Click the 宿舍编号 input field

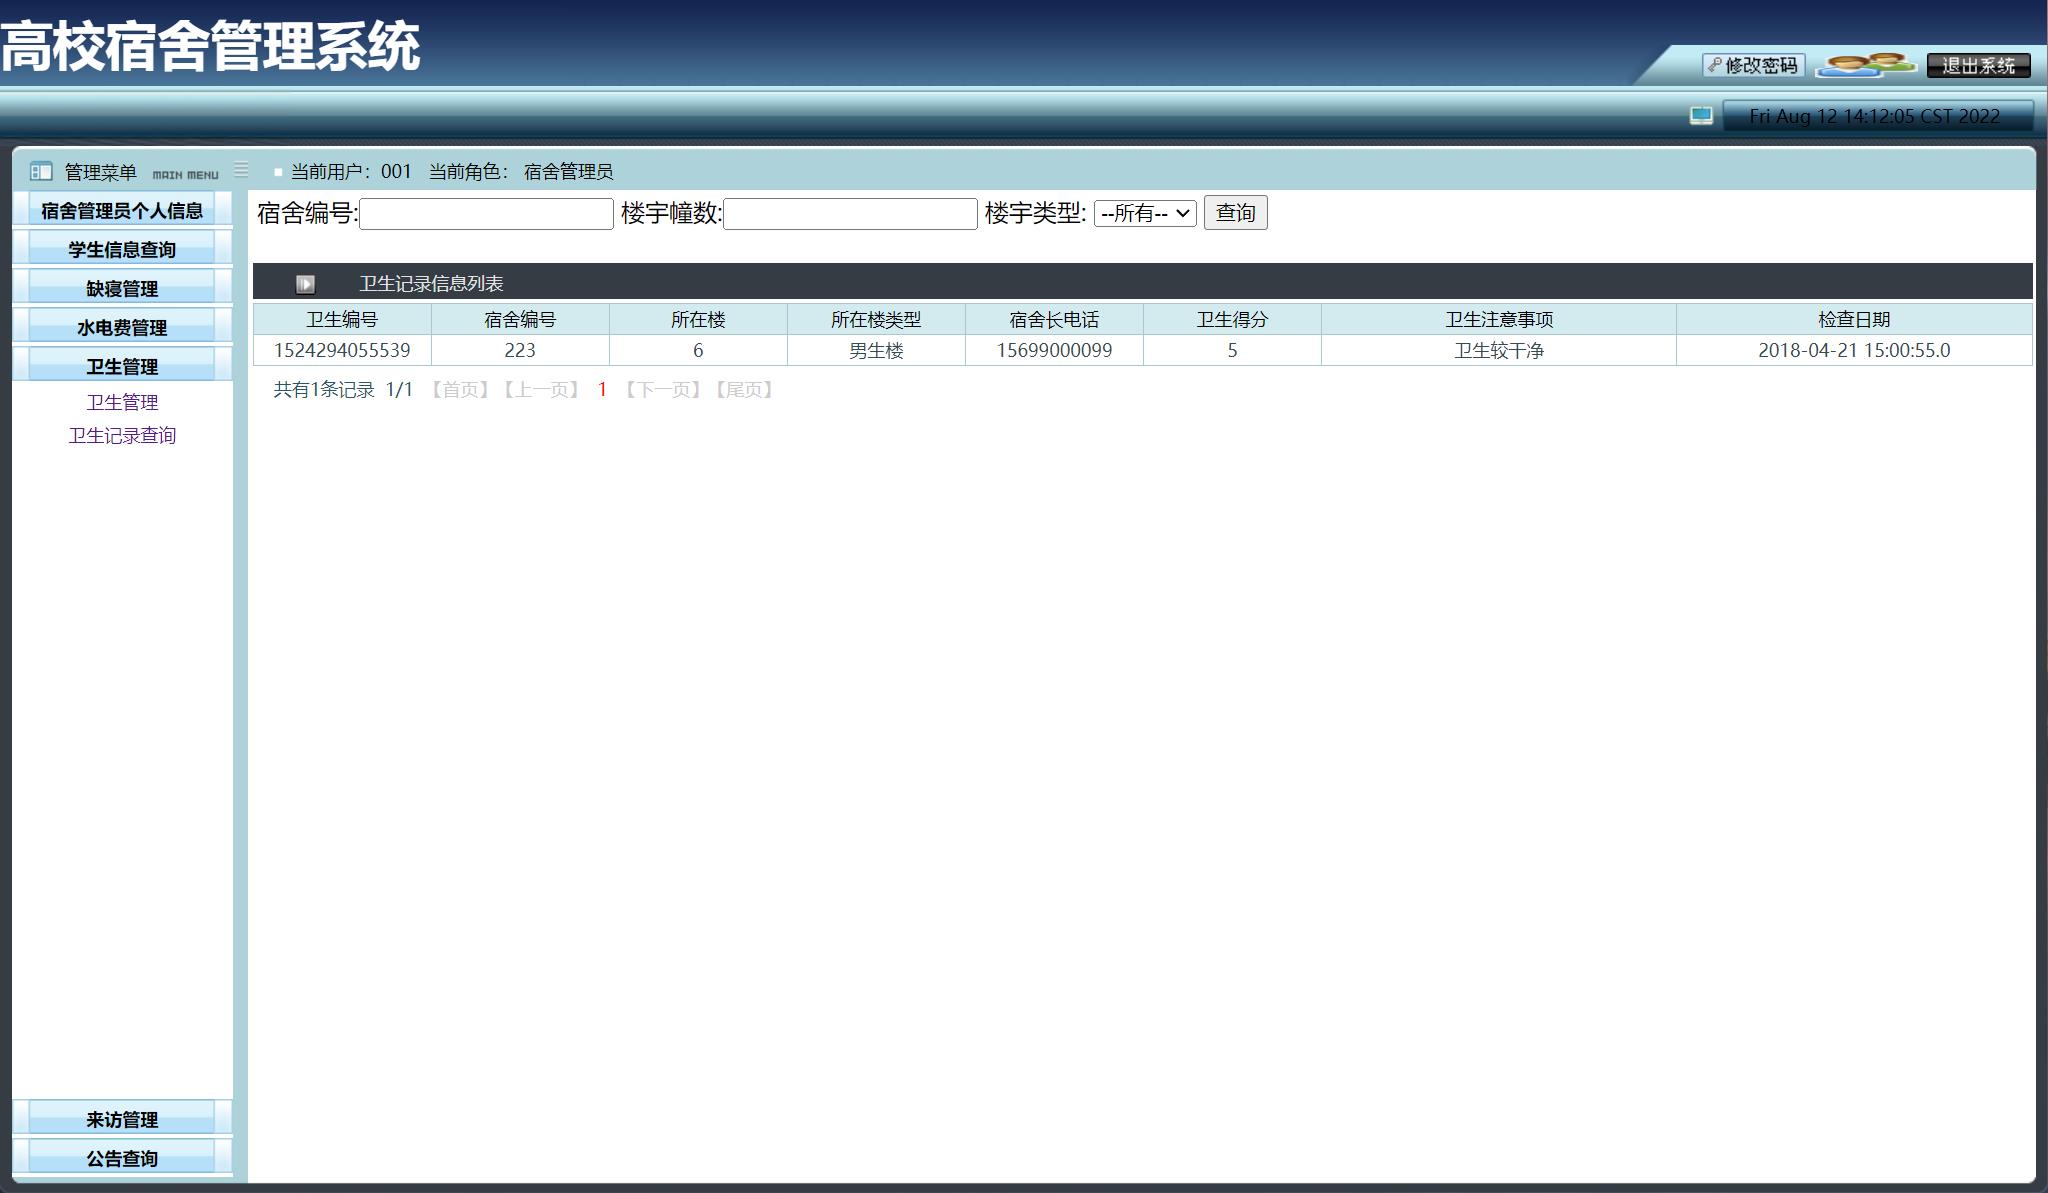(x=486, y=213)
